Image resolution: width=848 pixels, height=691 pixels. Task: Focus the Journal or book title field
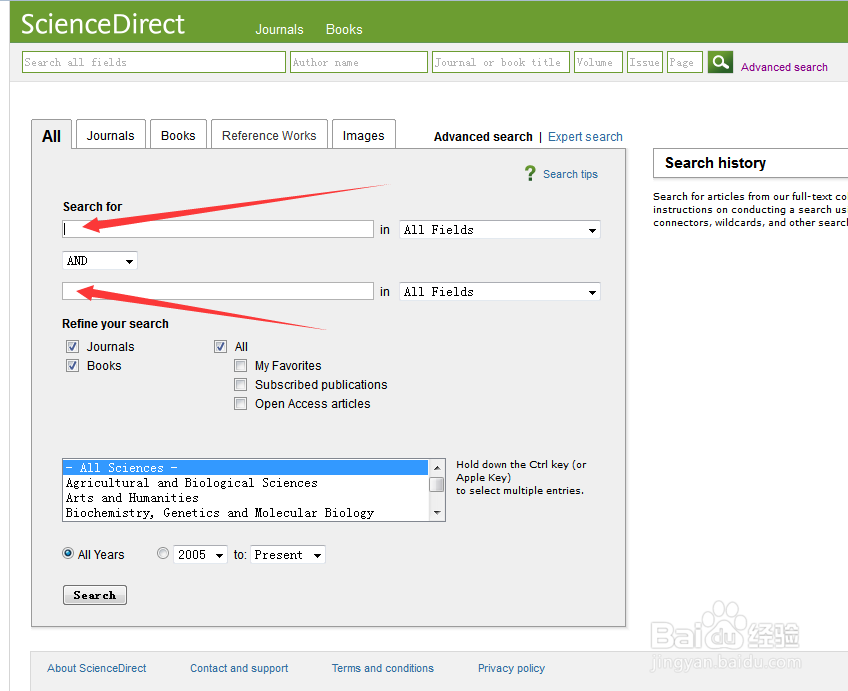coord(501,62)
